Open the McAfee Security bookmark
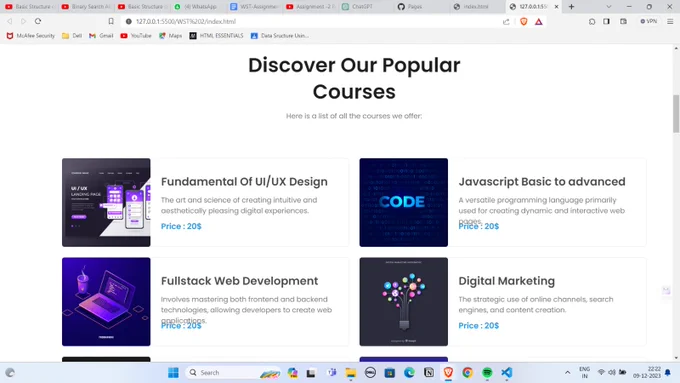The height and width of the screenshot is (383, 680). pos(30,36)
